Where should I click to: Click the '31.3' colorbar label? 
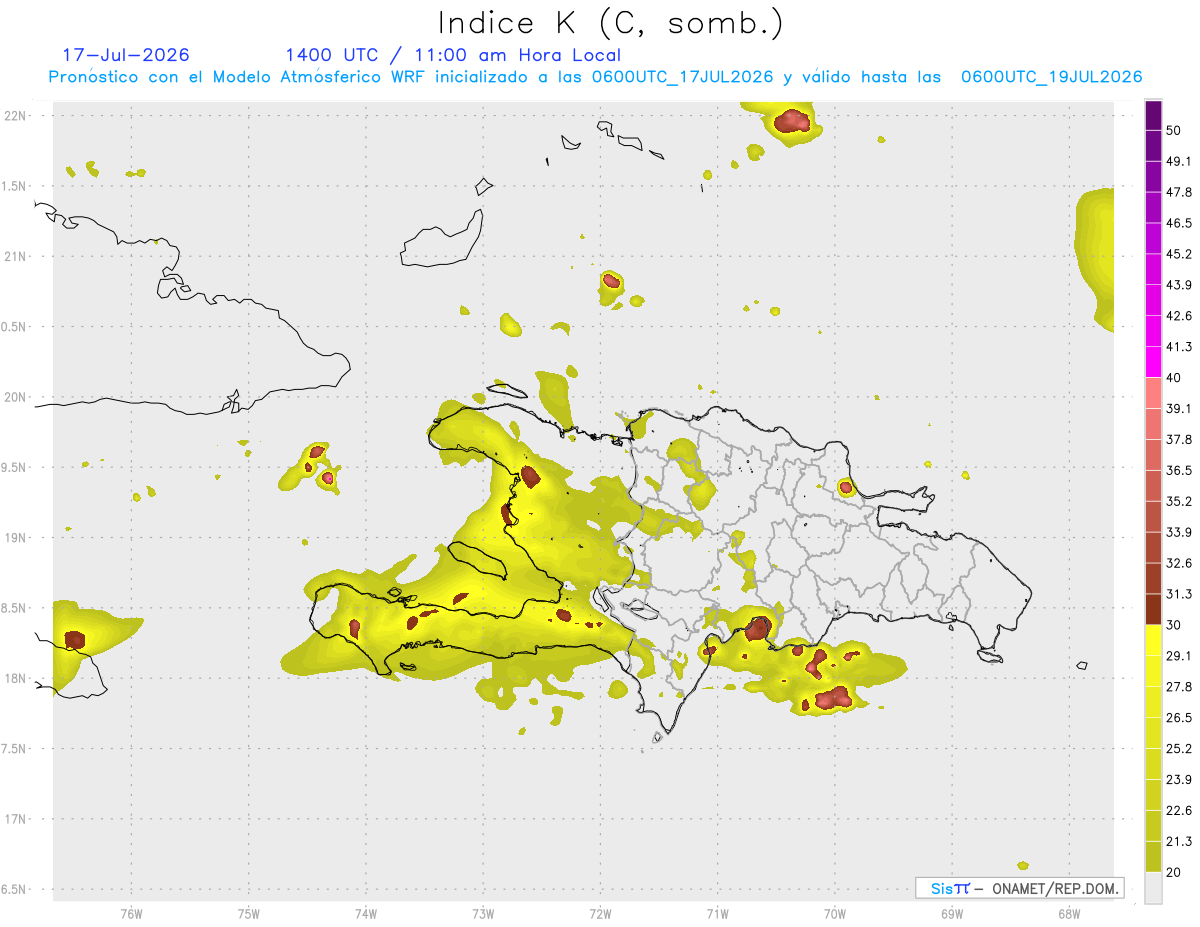pos(1179,594)
